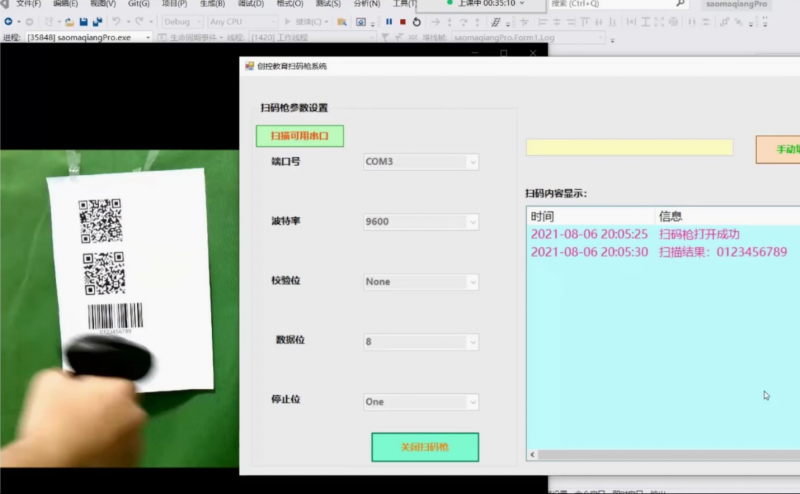Click the log list horizontal scrollbar
This screenshot has width=800, height=494.
pos(668,455)
